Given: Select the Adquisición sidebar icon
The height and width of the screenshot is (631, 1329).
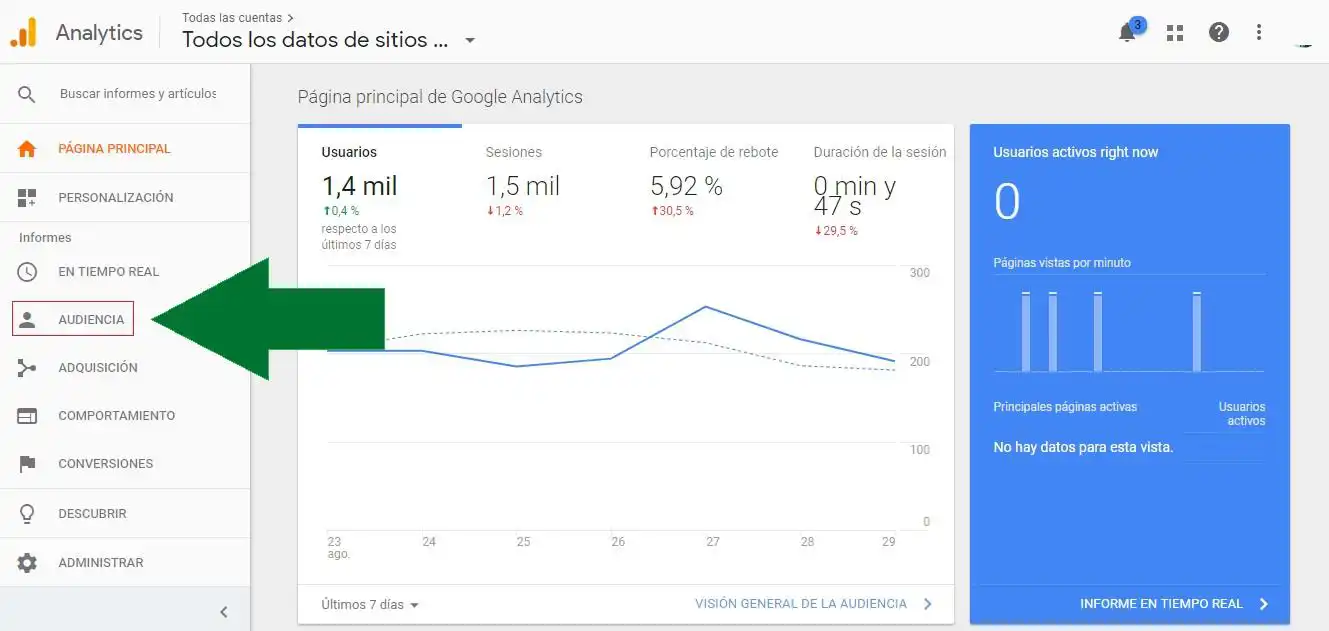Looking at the screenshot, I should [x=28, y=367].
